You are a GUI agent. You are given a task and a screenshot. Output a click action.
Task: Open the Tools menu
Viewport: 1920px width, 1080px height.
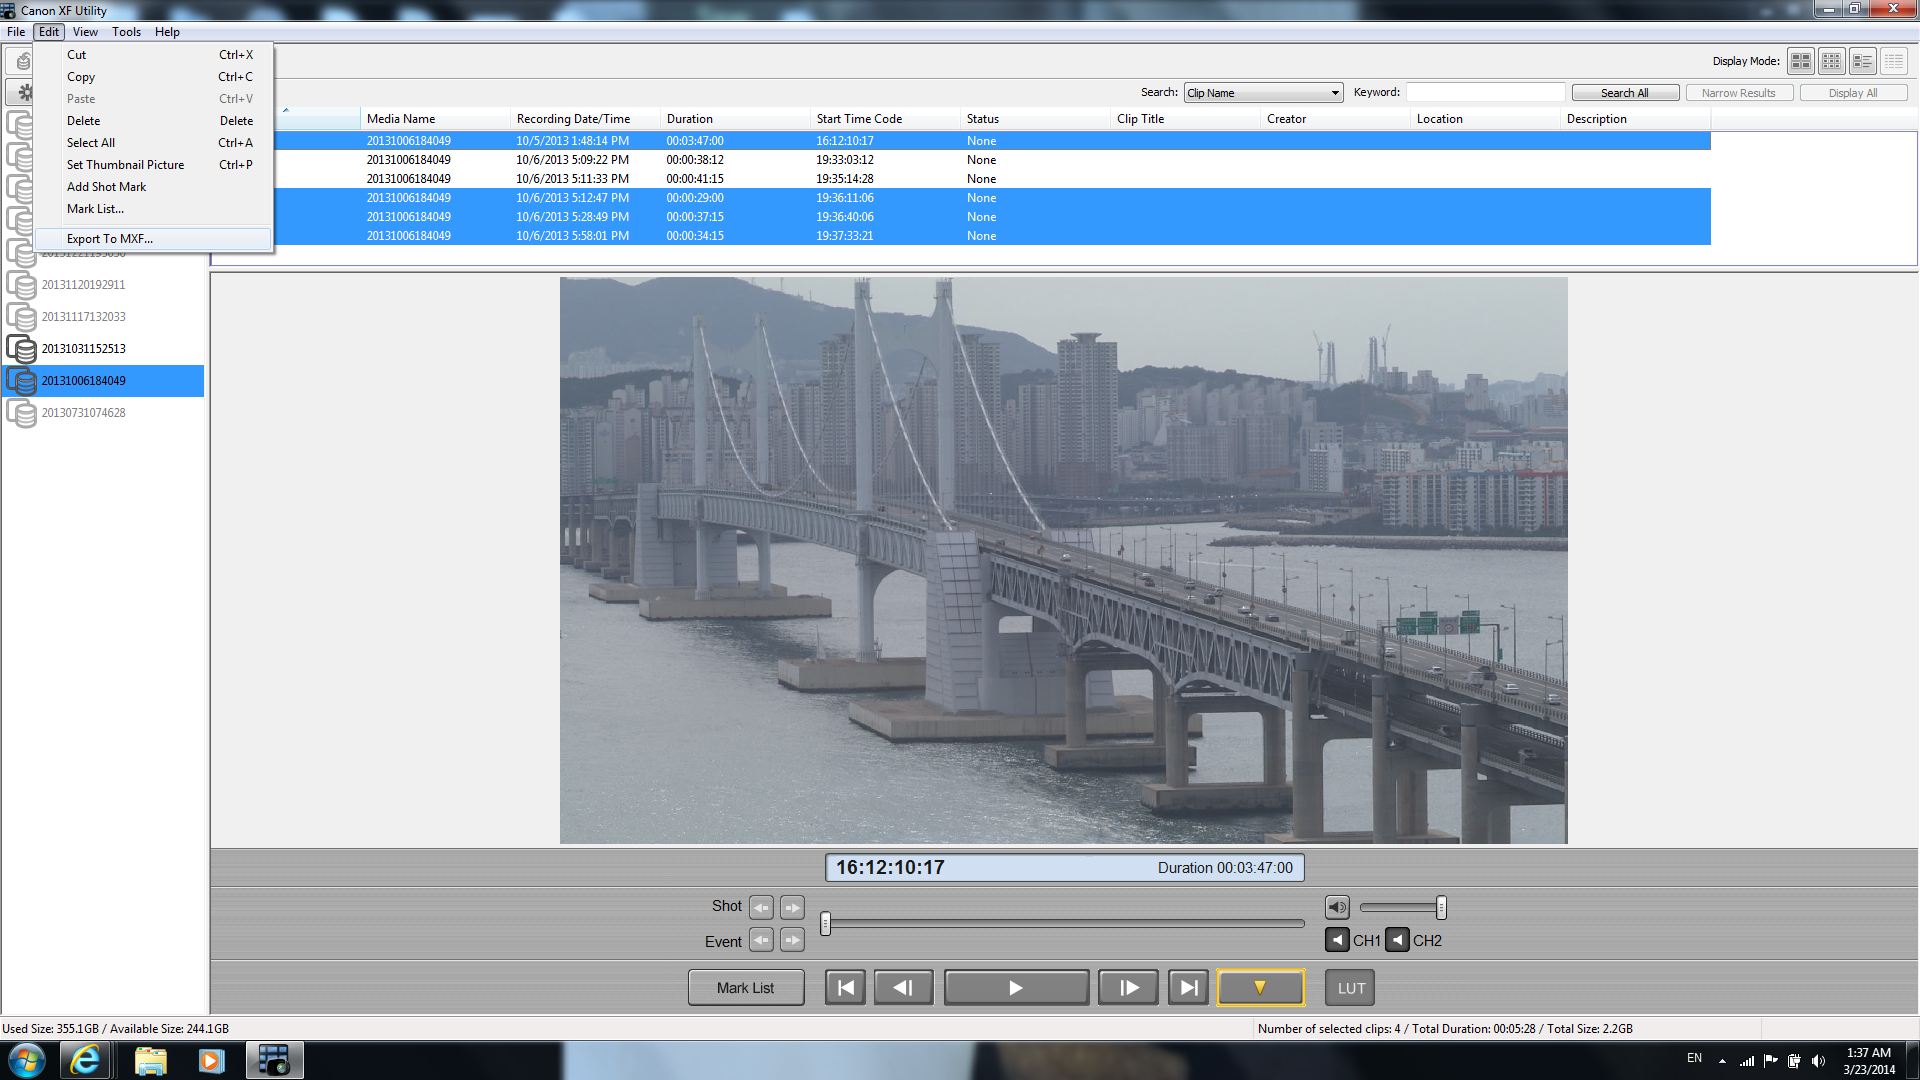point(126,32)
